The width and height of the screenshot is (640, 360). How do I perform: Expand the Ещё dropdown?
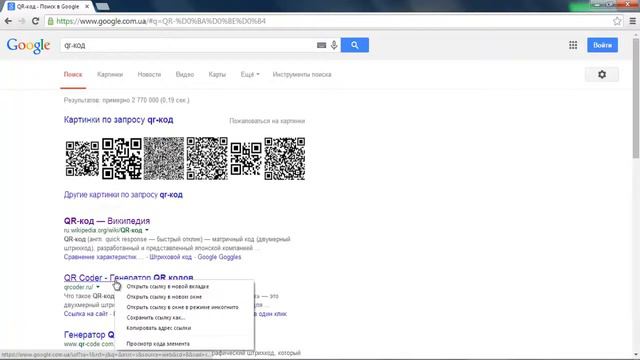coord(250,75)
